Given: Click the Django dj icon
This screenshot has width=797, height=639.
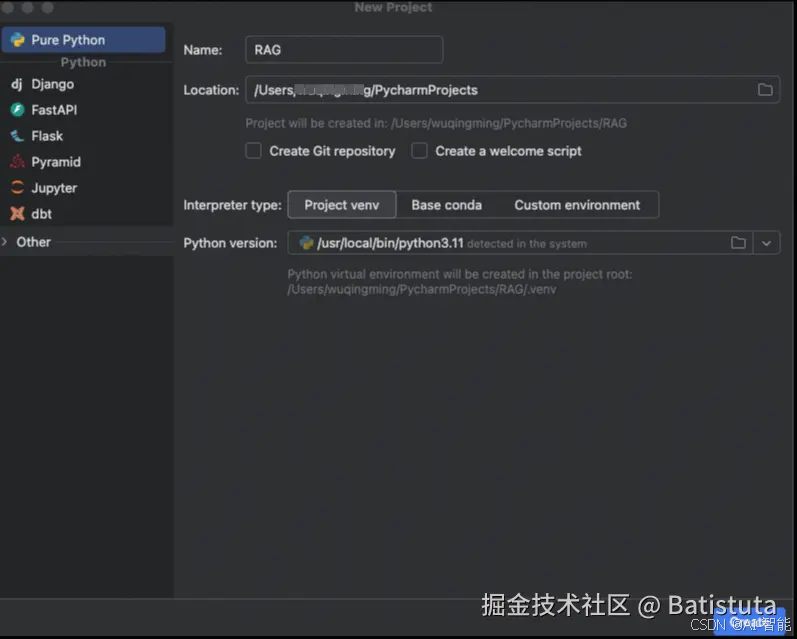Looking at the screenshot, I should 17,84.
